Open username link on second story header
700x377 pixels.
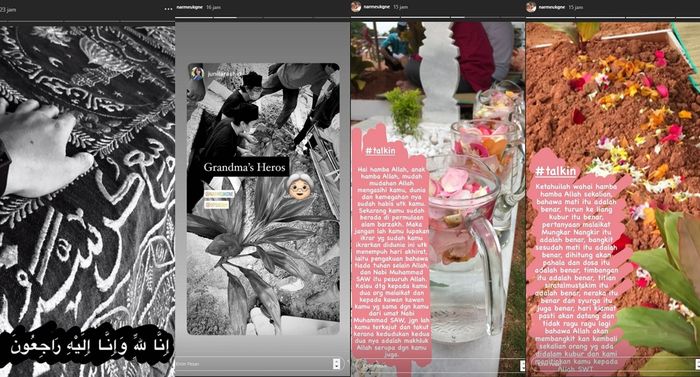[x=187, y=8]
